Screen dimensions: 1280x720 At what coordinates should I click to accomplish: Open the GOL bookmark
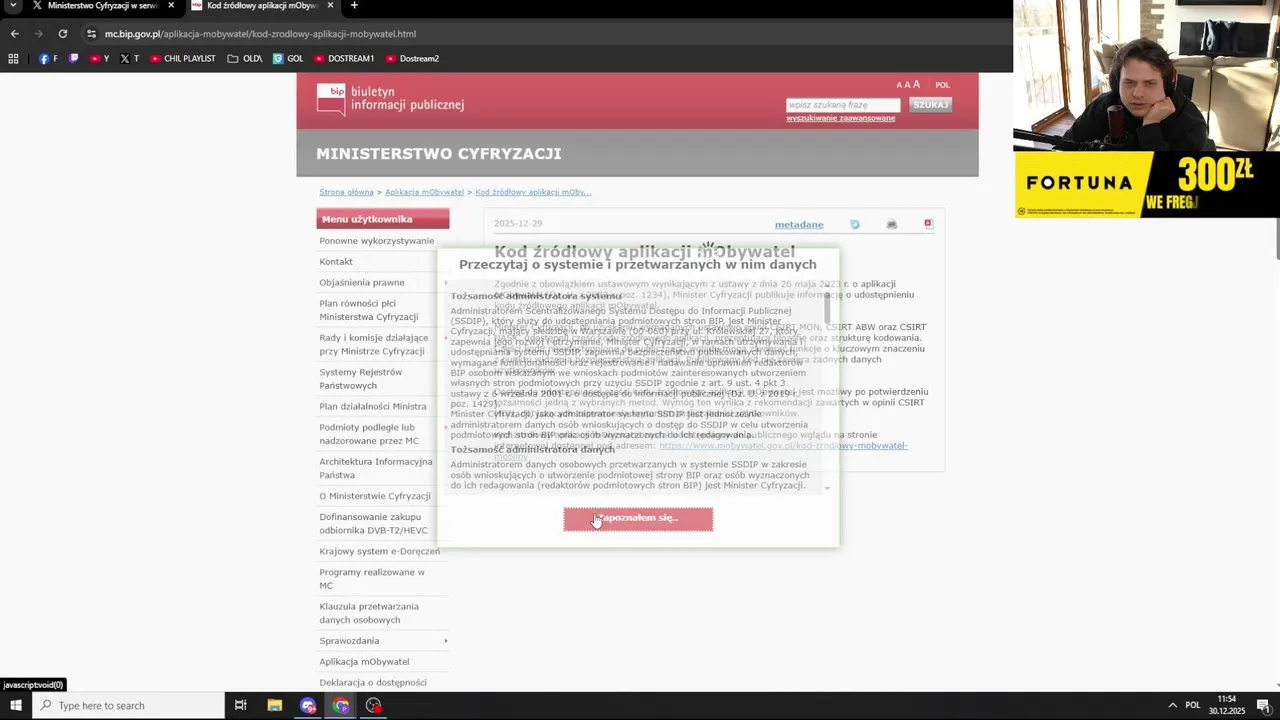[288, 59]
